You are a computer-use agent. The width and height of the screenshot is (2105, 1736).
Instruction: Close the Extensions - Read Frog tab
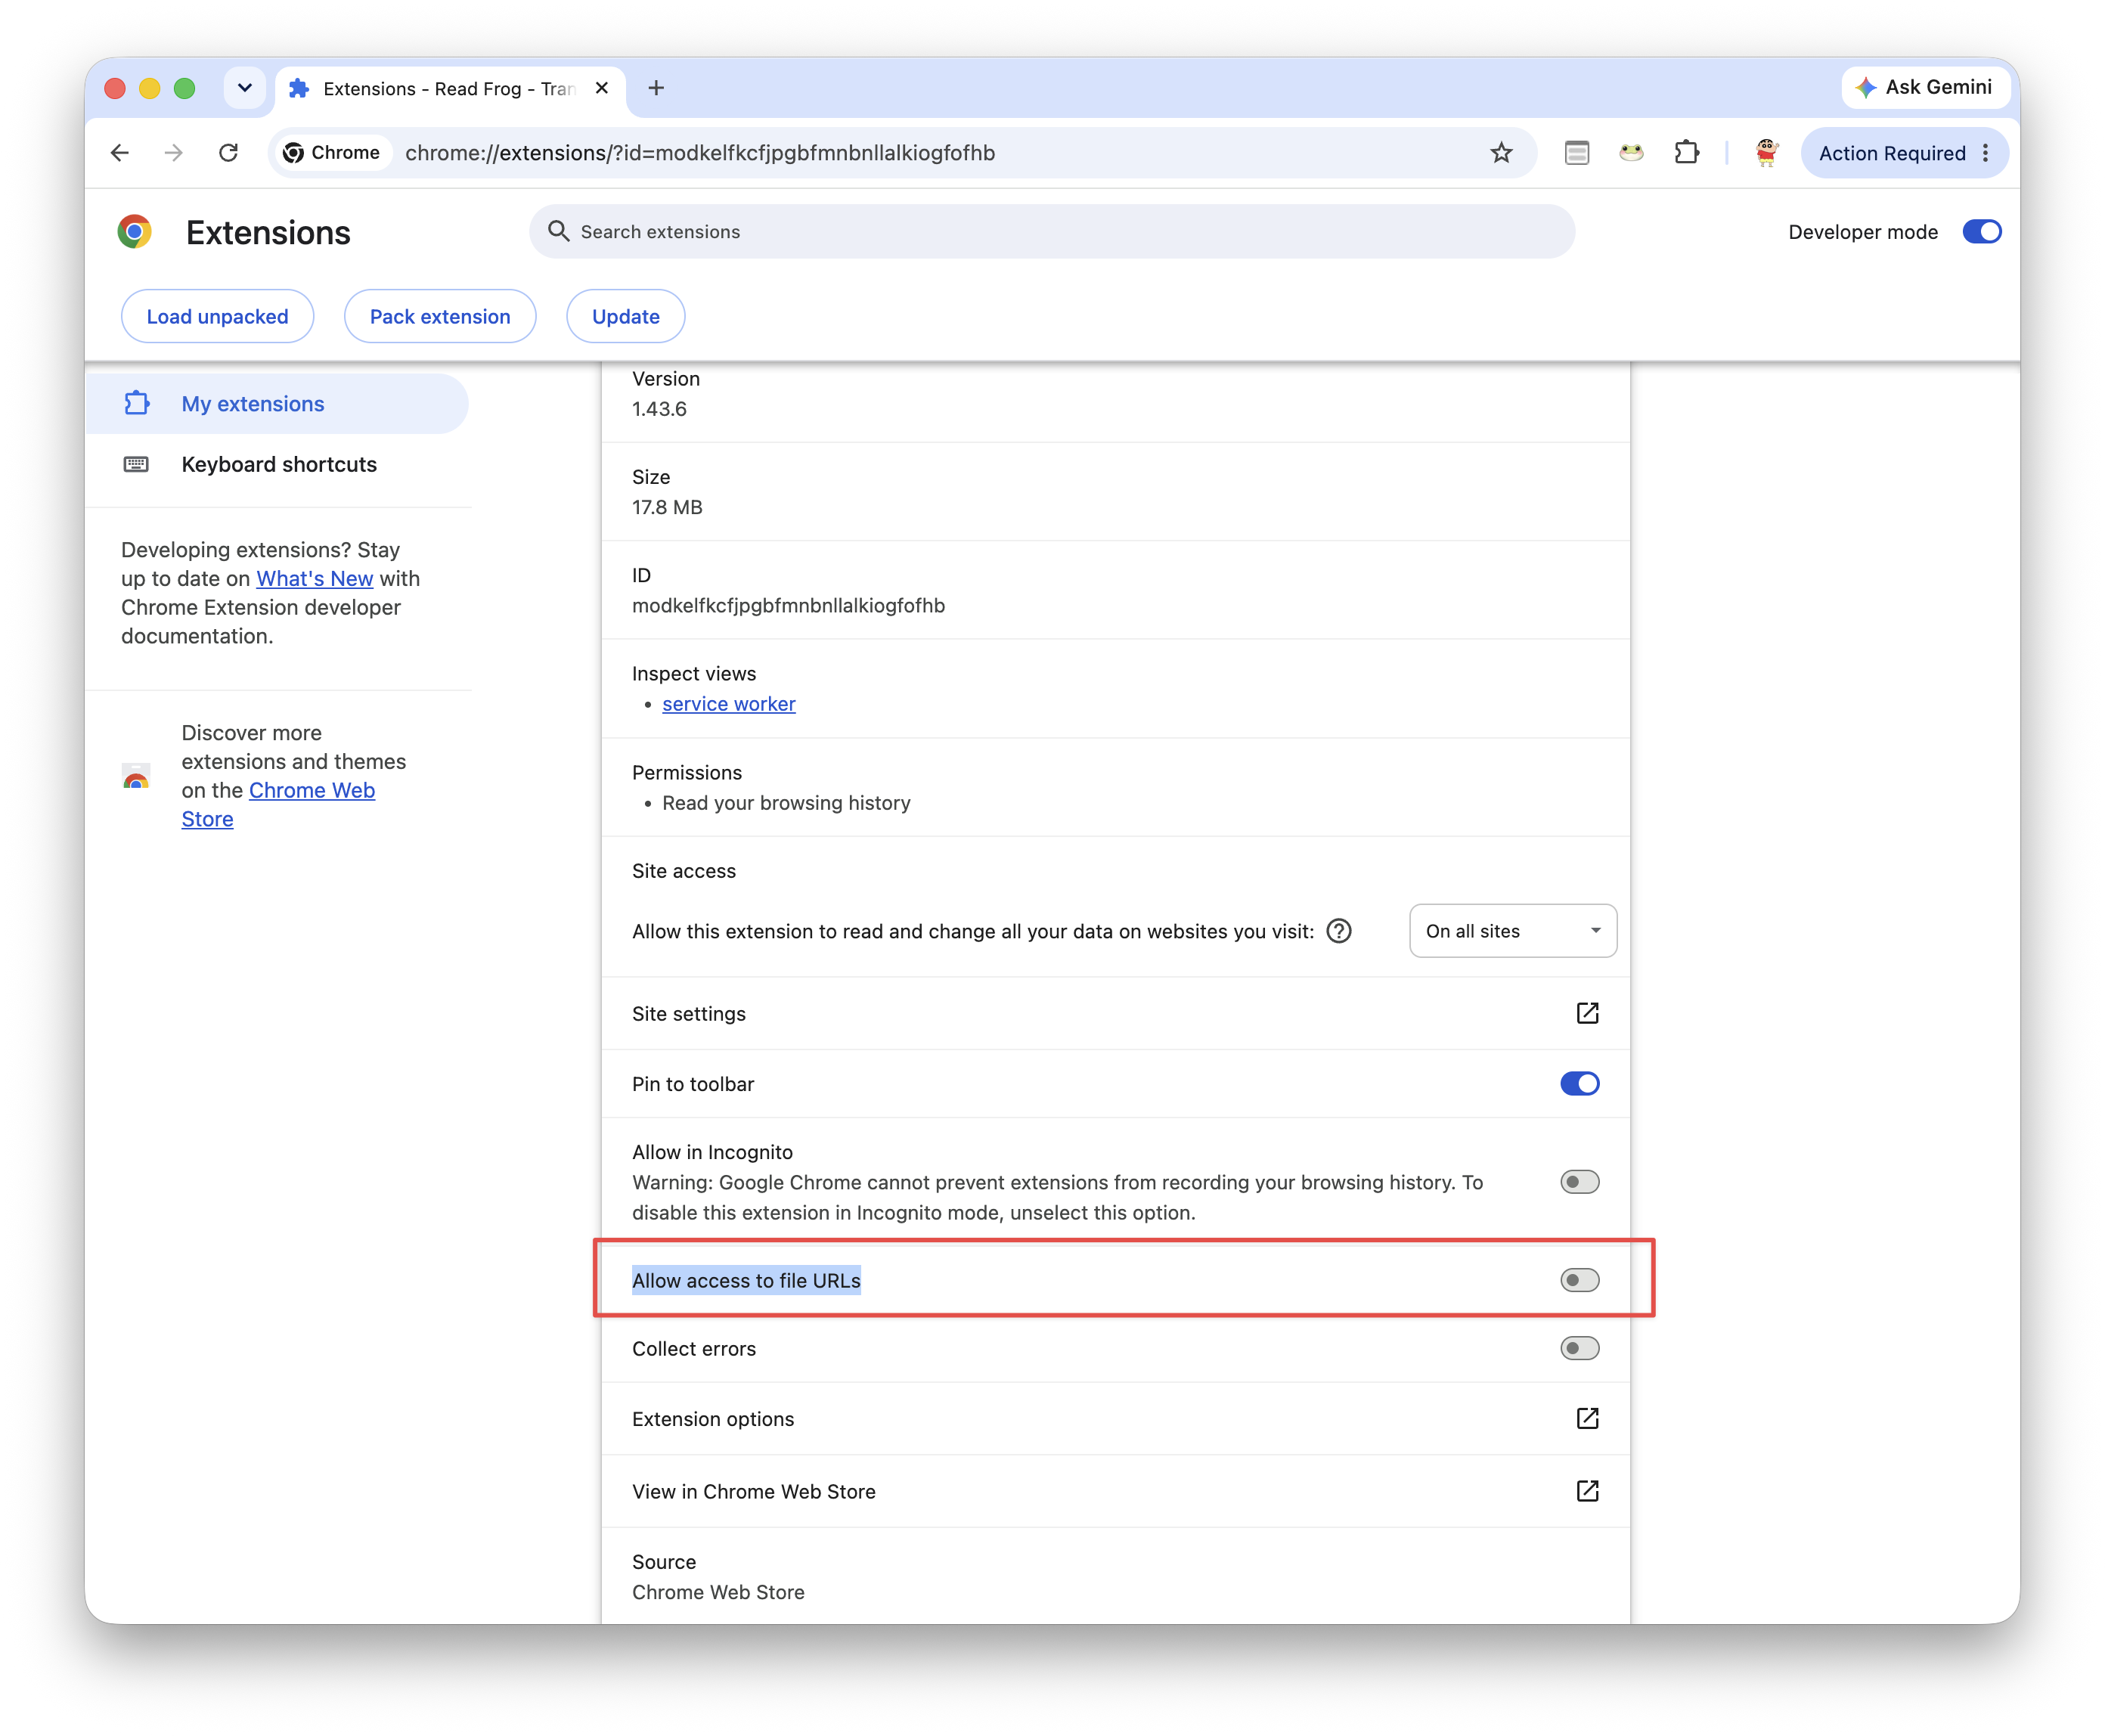(x=602, y=88)
